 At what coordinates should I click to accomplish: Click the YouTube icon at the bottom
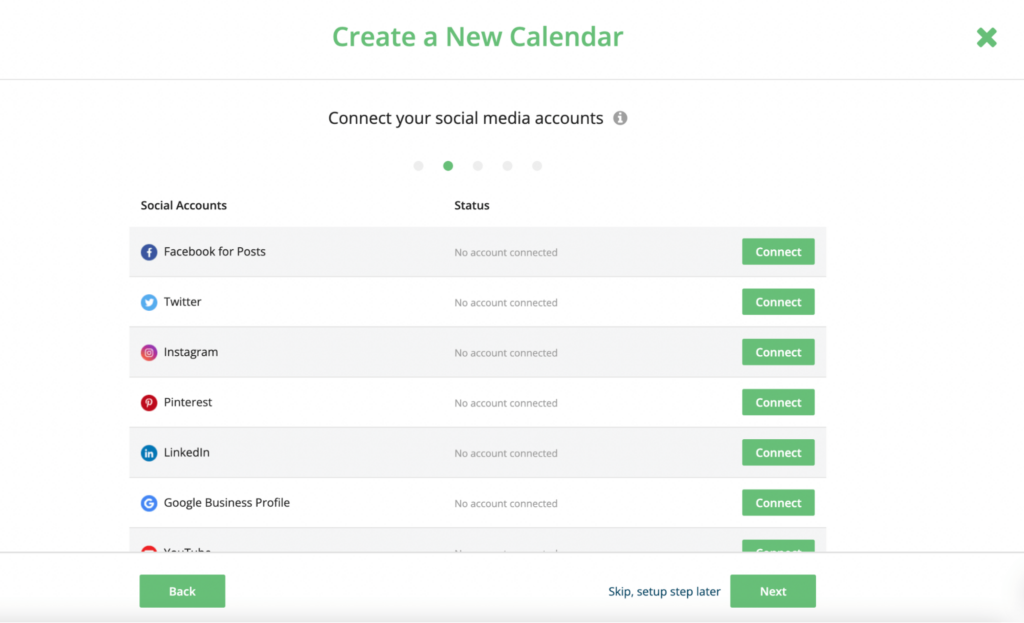pyautogui.click(x=149, y=549)
